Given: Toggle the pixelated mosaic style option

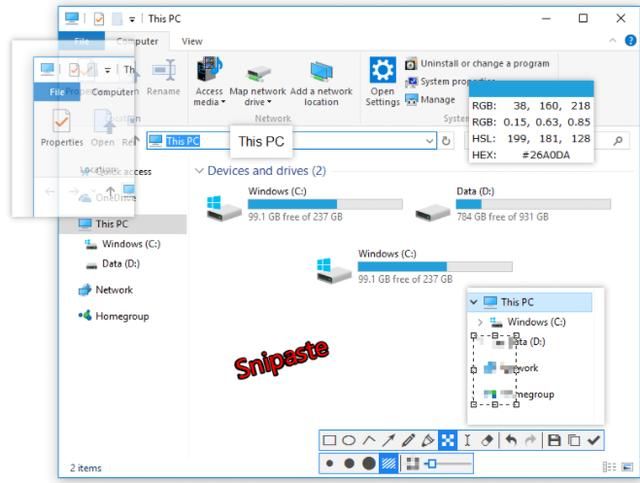Looking at the screenshot, I should coord(413,463).
